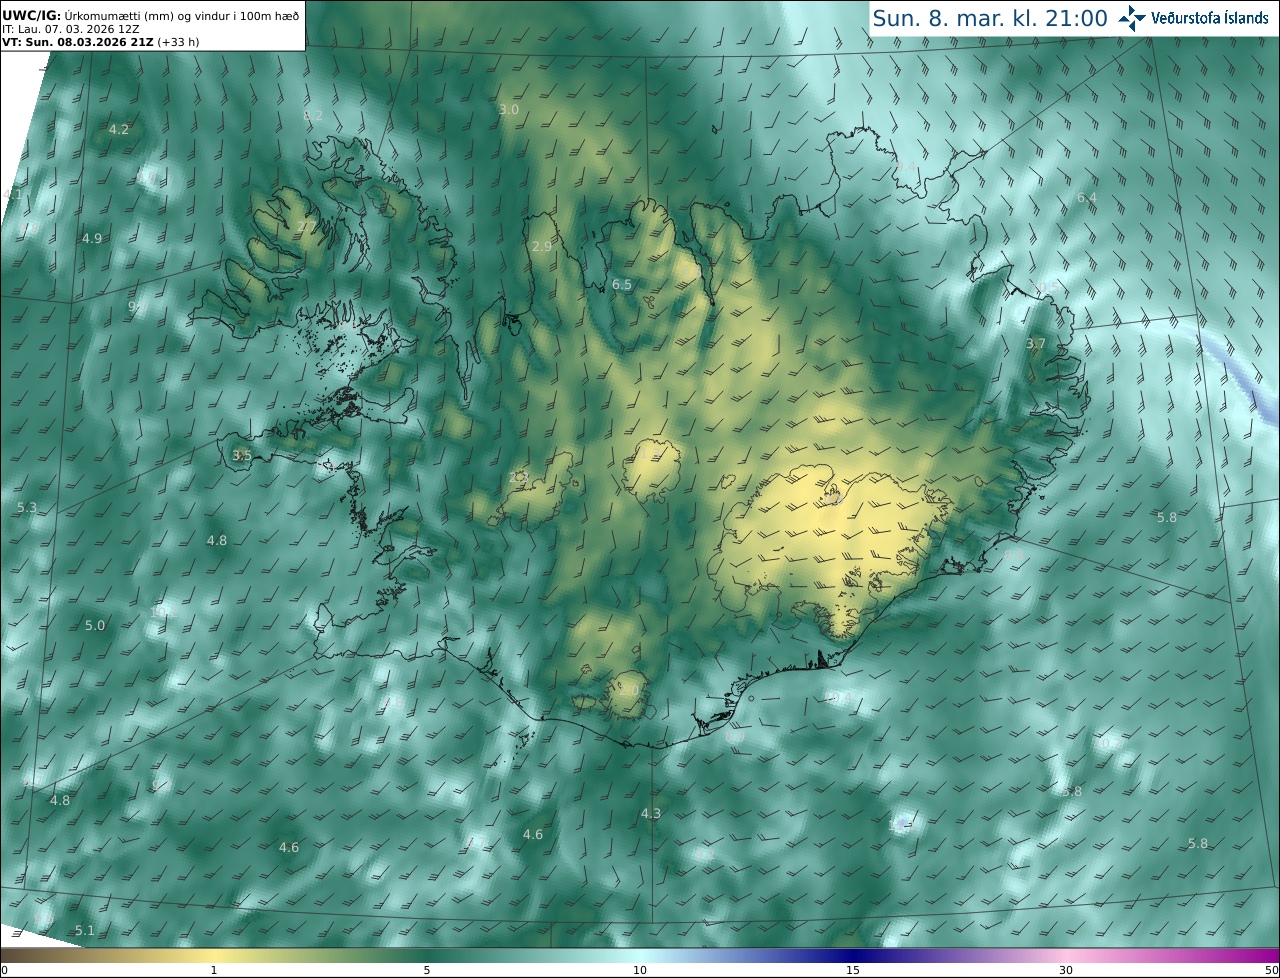Click the 4.2 value on the map
This screenshot has height=978, width=1280.
pos(119,130)
